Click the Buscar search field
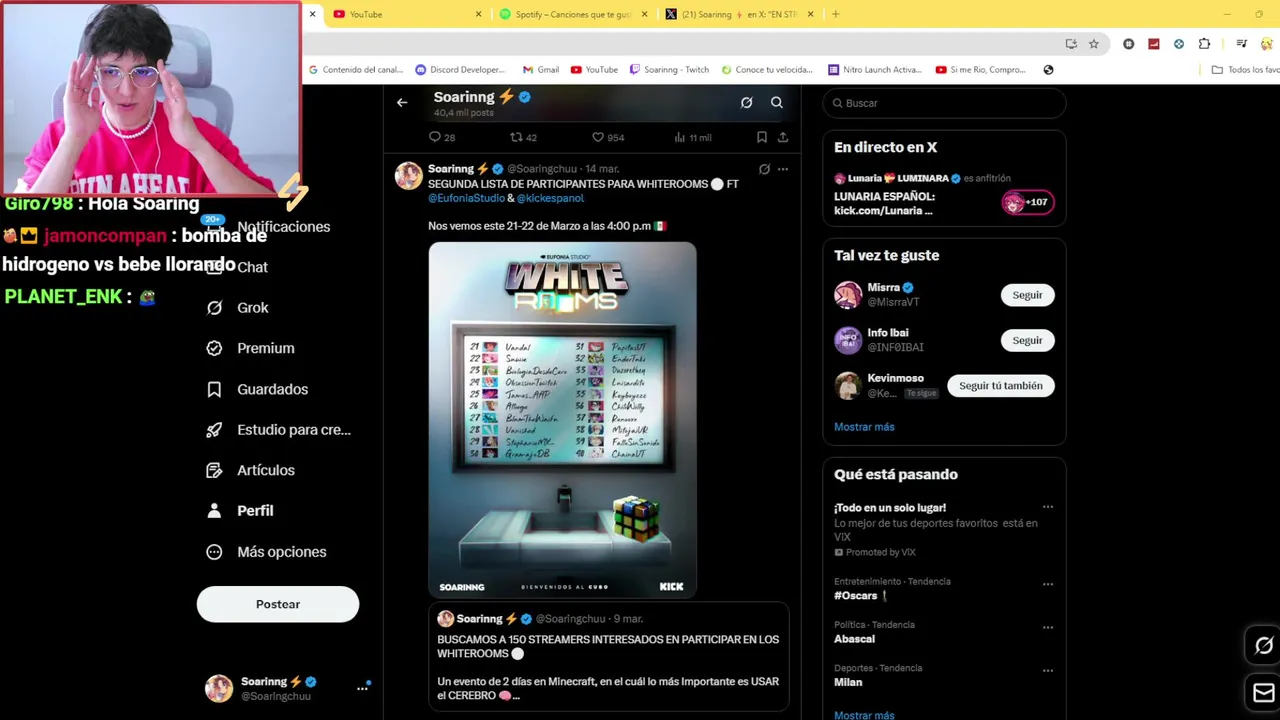 pyautogui.click(x=944, y=103)
